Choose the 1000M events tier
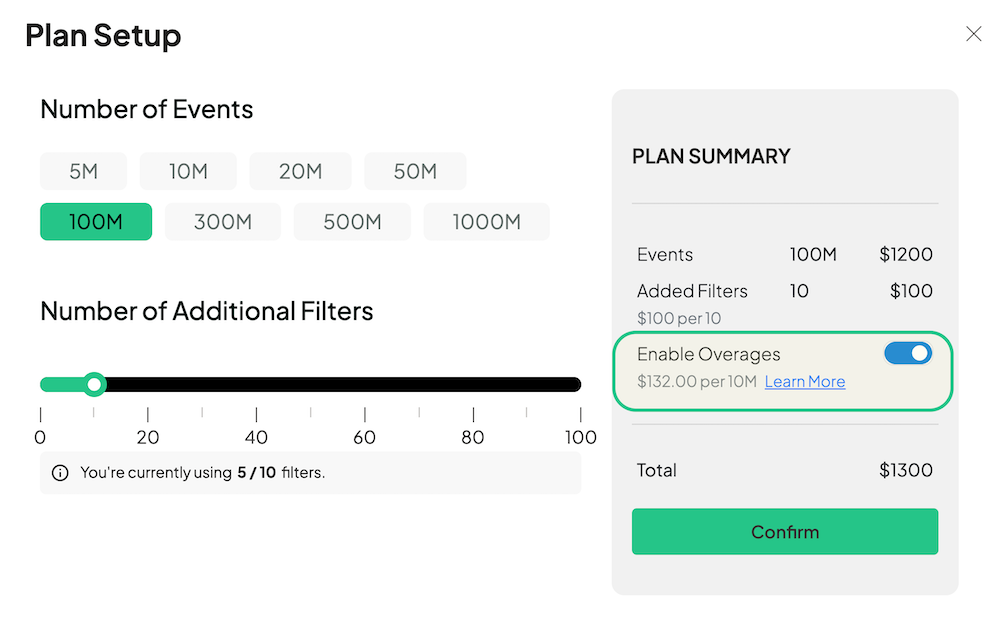 coord(486,222)
